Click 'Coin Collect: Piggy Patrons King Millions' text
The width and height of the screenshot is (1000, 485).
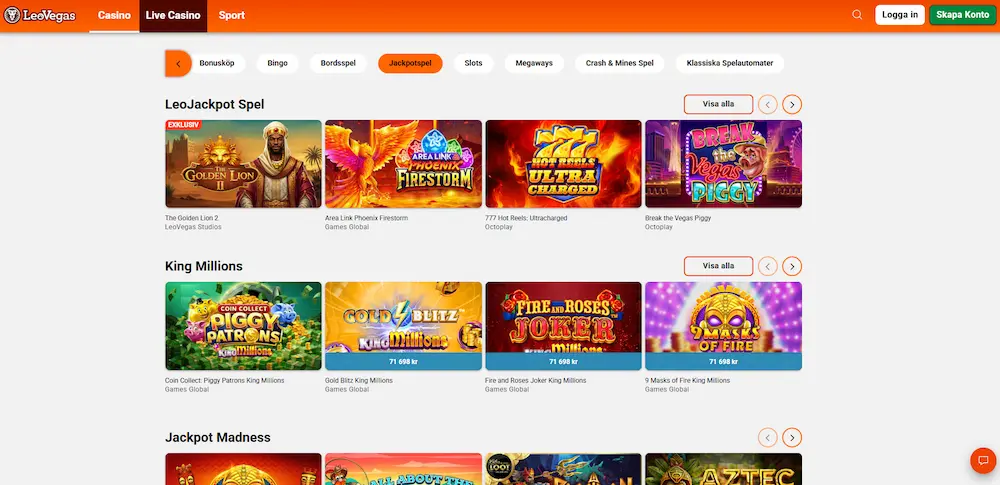(224, 380)
